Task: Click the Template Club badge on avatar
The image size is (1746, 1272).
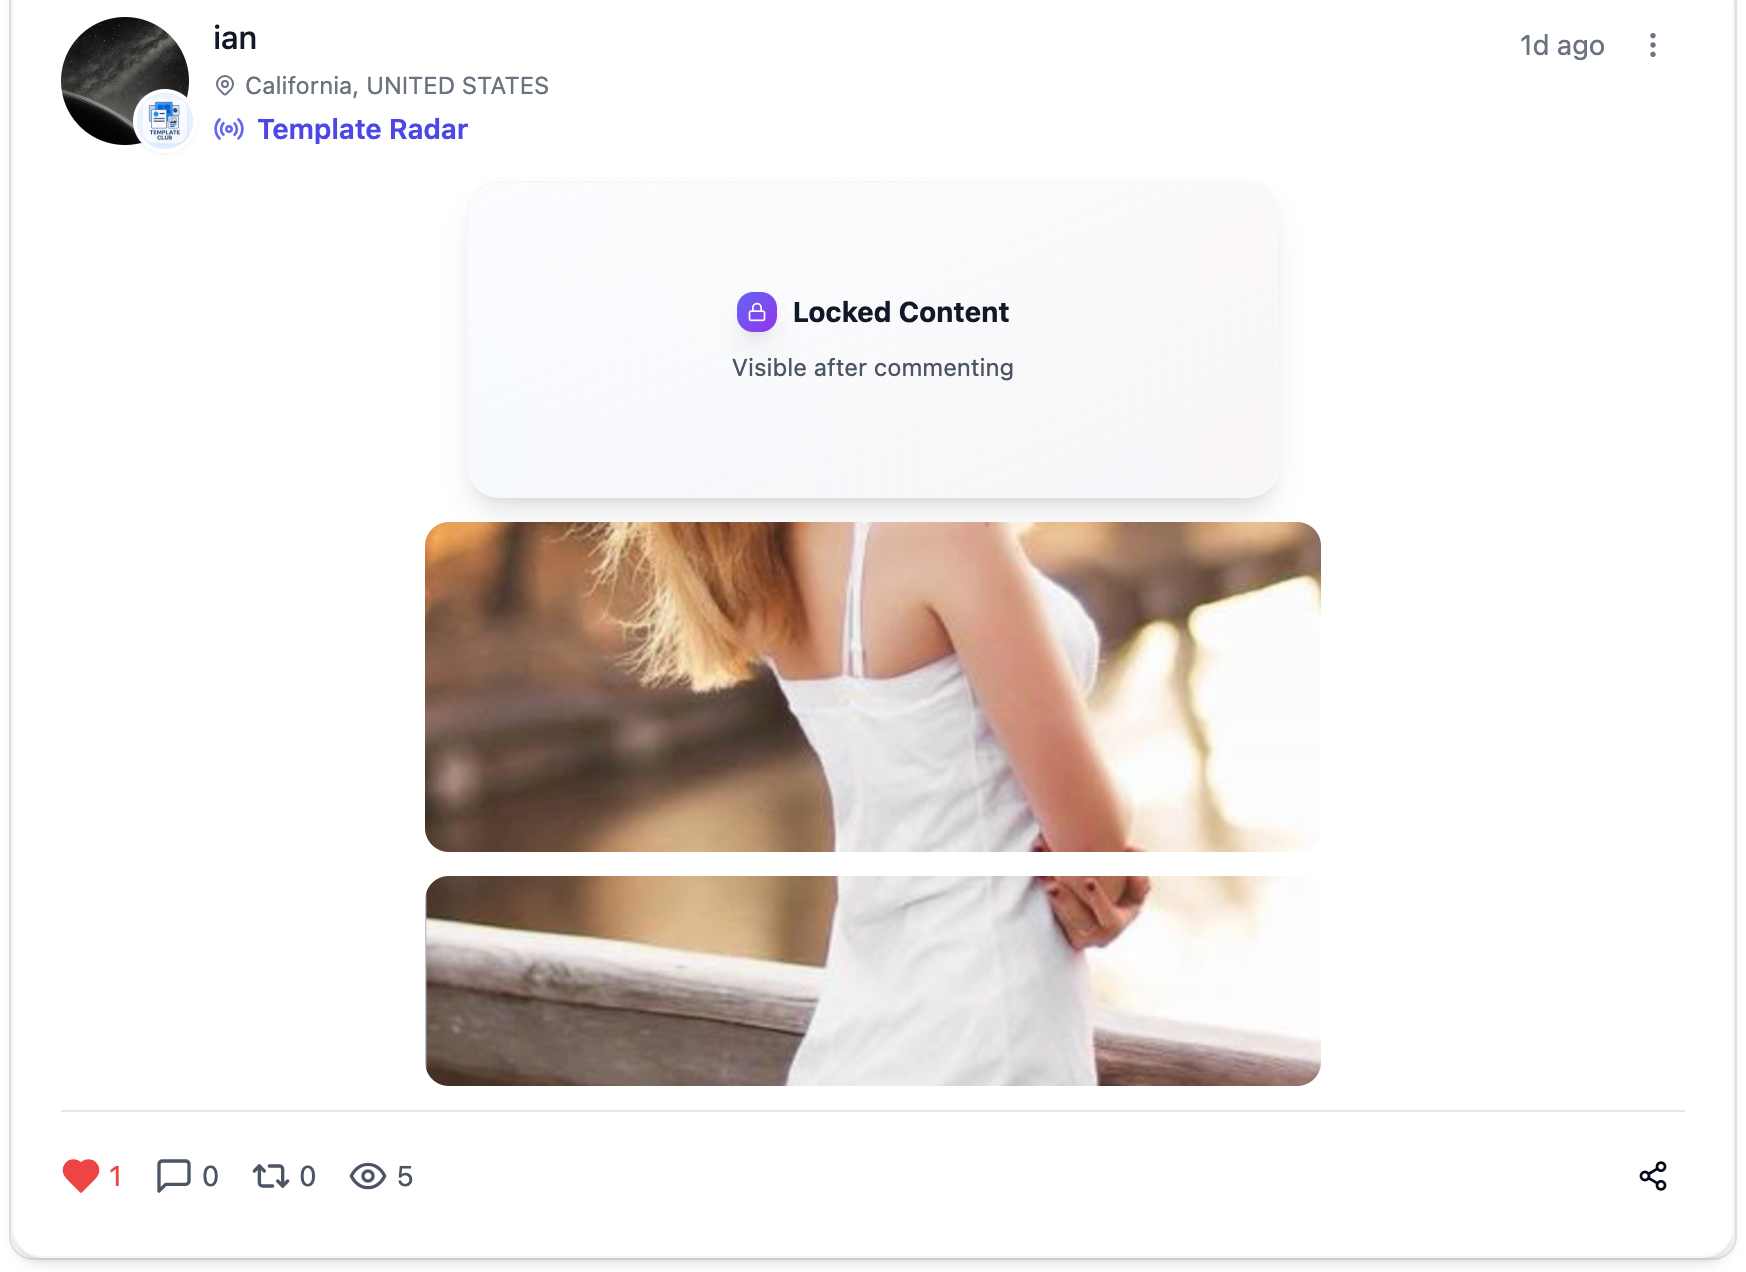Action: click(165, 121)
